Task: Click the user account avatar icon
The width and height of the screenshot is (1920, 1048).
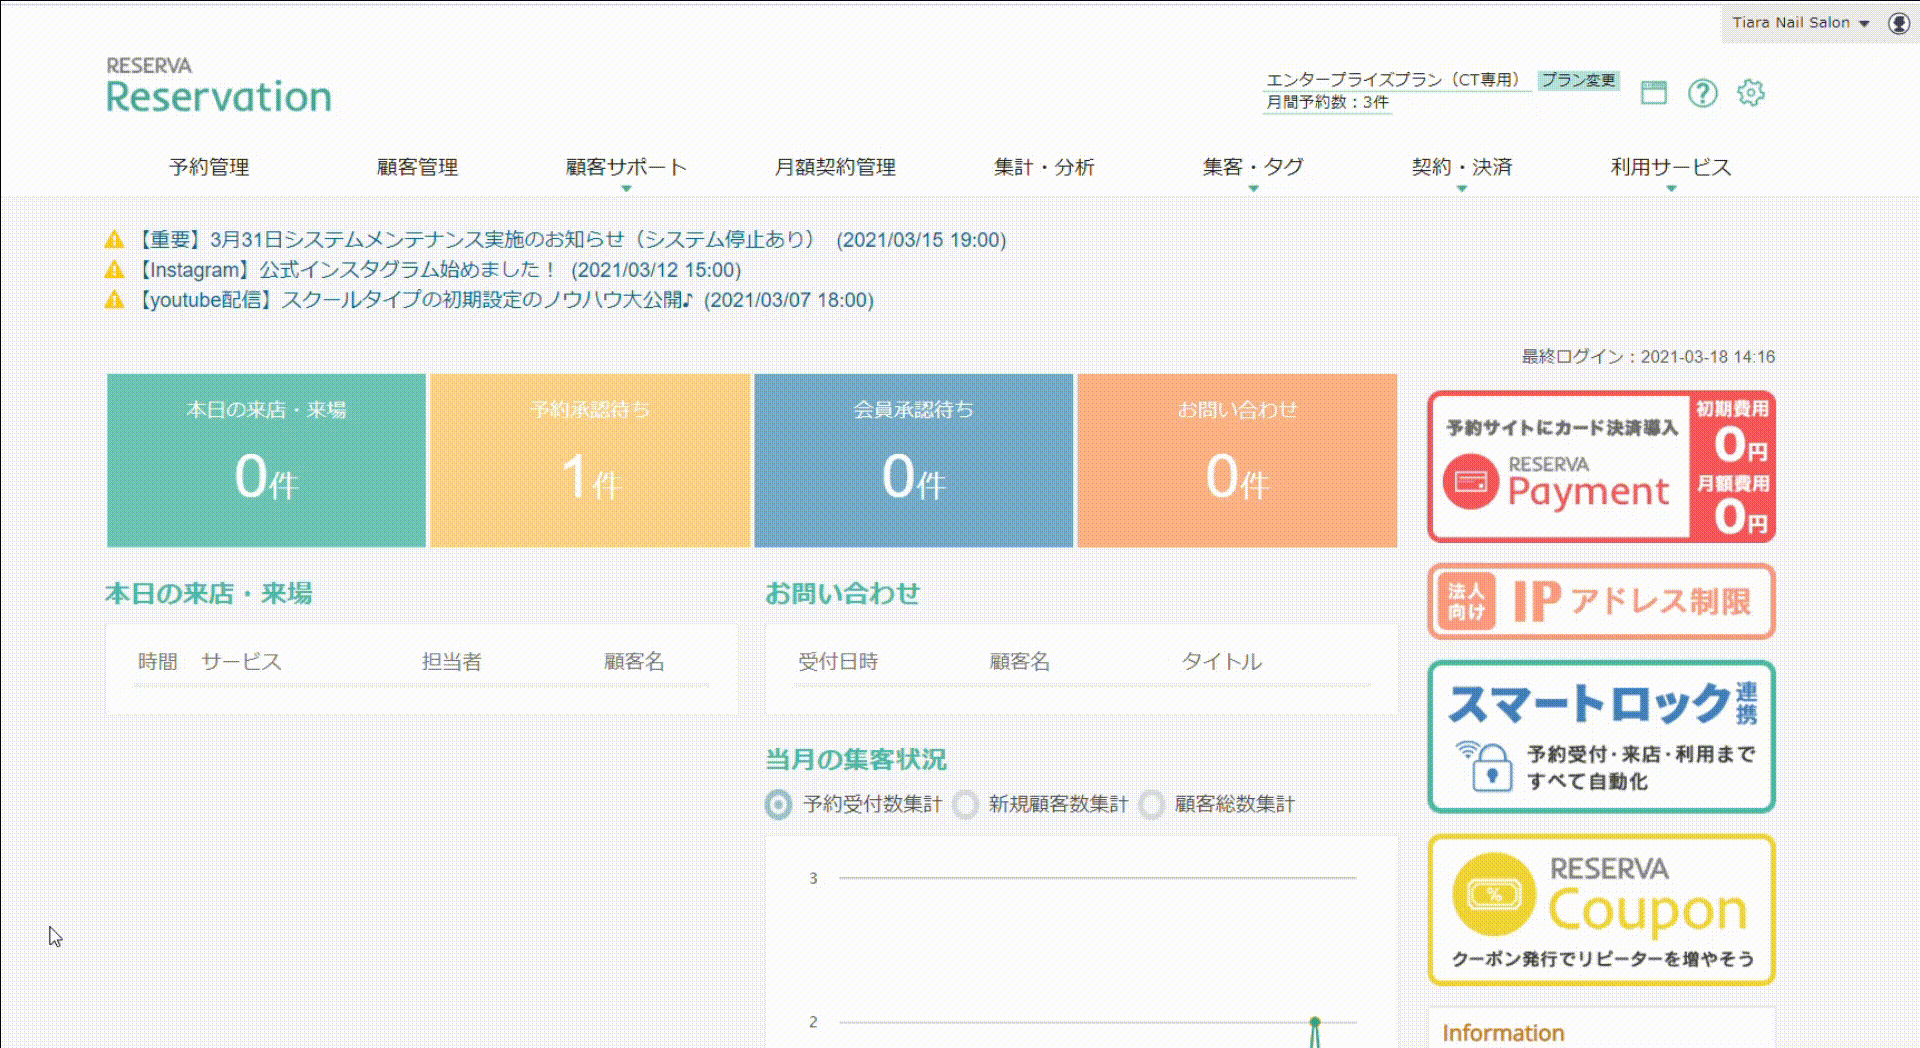Action: [1899, 23]
